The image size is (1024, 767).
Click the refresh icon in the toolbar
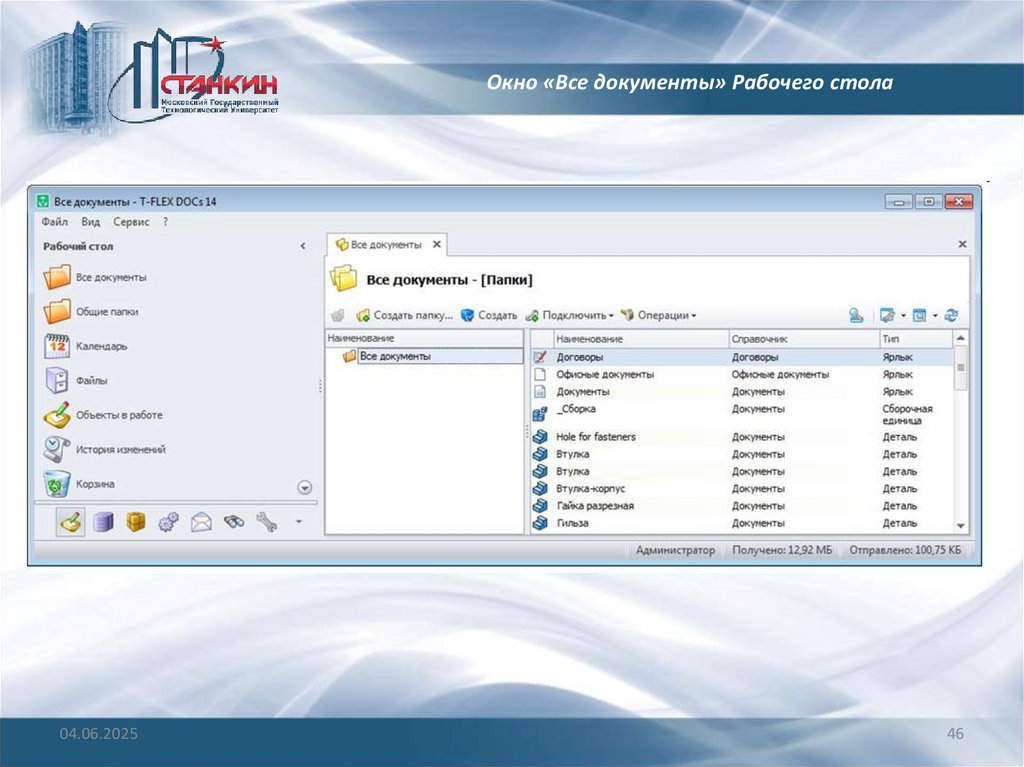951,315
